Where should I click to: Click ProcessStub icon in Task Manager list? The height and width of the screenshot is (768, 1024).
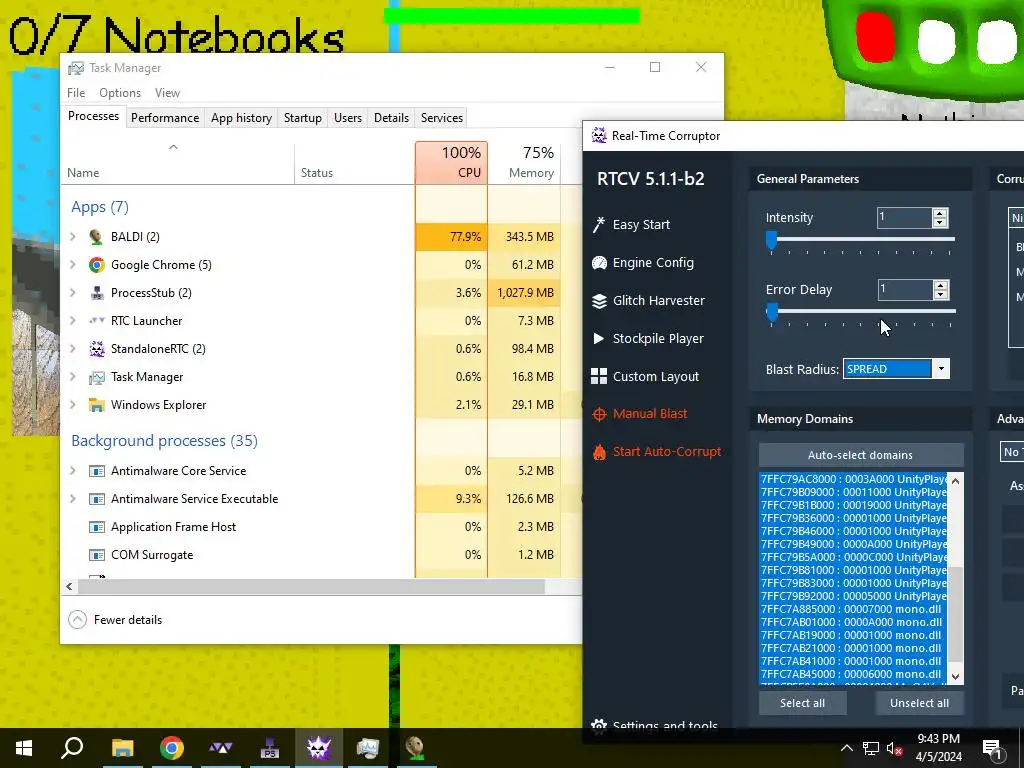click(97, 293)
